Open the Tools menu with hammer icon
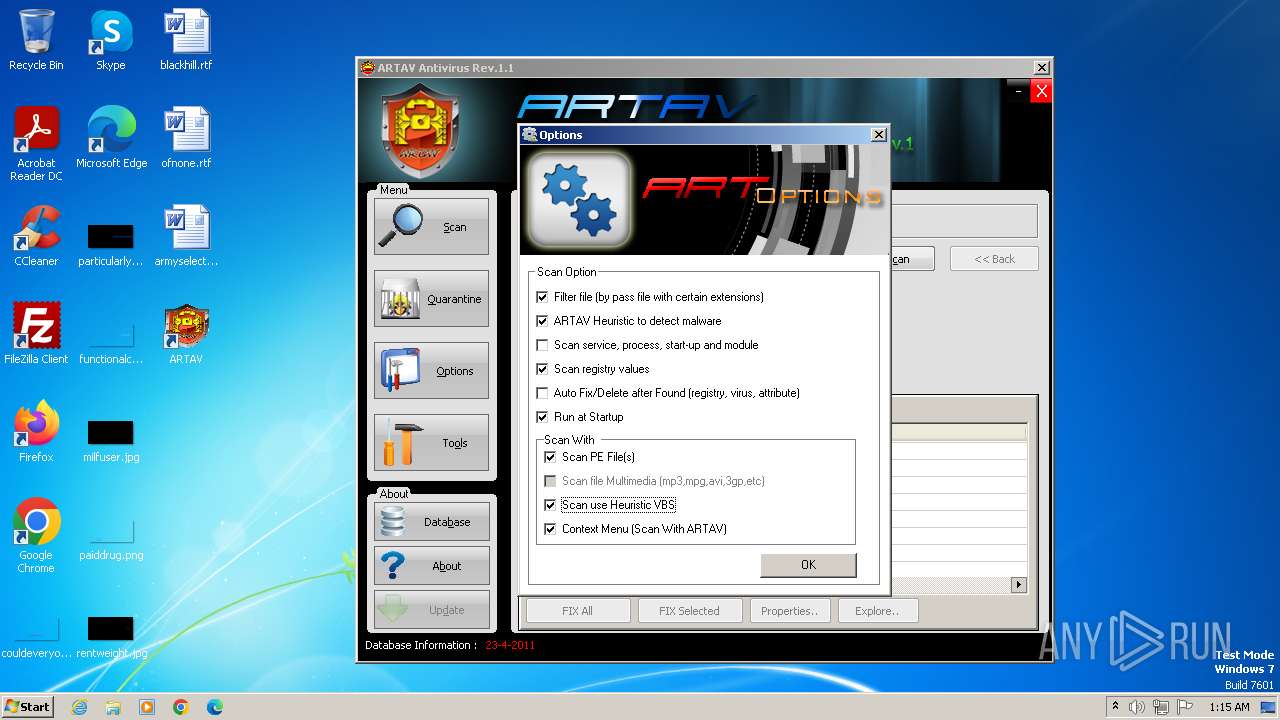Viewport: 1280px width, 720px height. (x=431, y=442)
